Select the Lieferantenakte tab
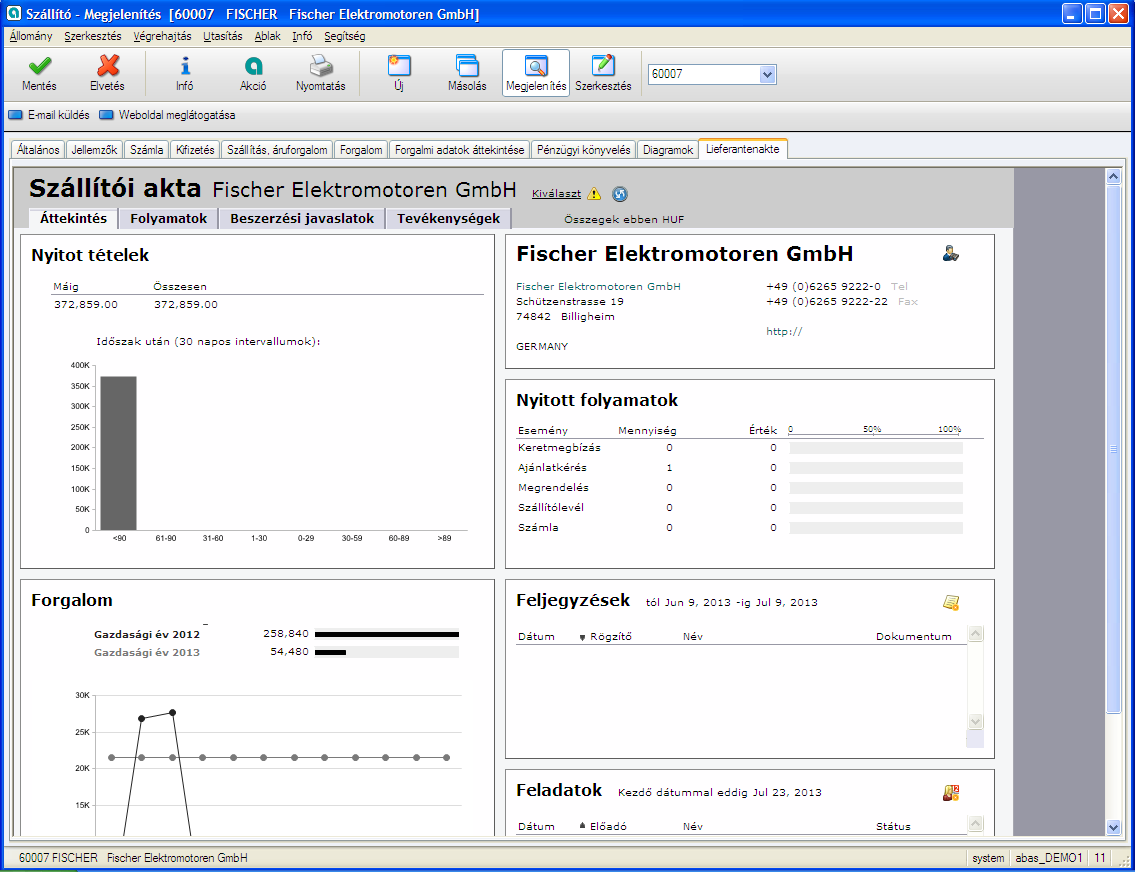 743,148
